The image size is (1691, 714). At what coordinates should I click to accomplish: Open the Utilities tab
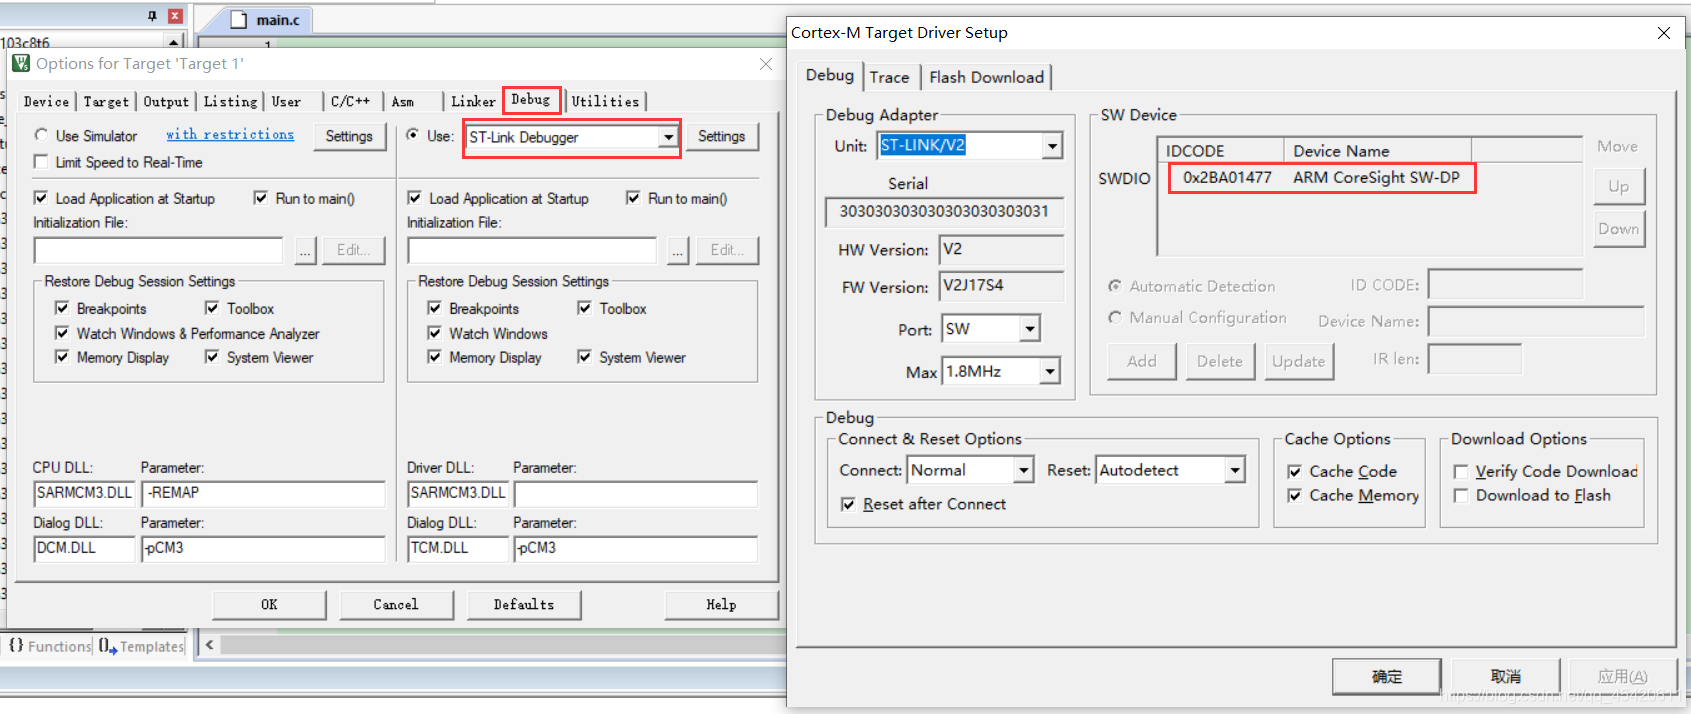point(605,101)
